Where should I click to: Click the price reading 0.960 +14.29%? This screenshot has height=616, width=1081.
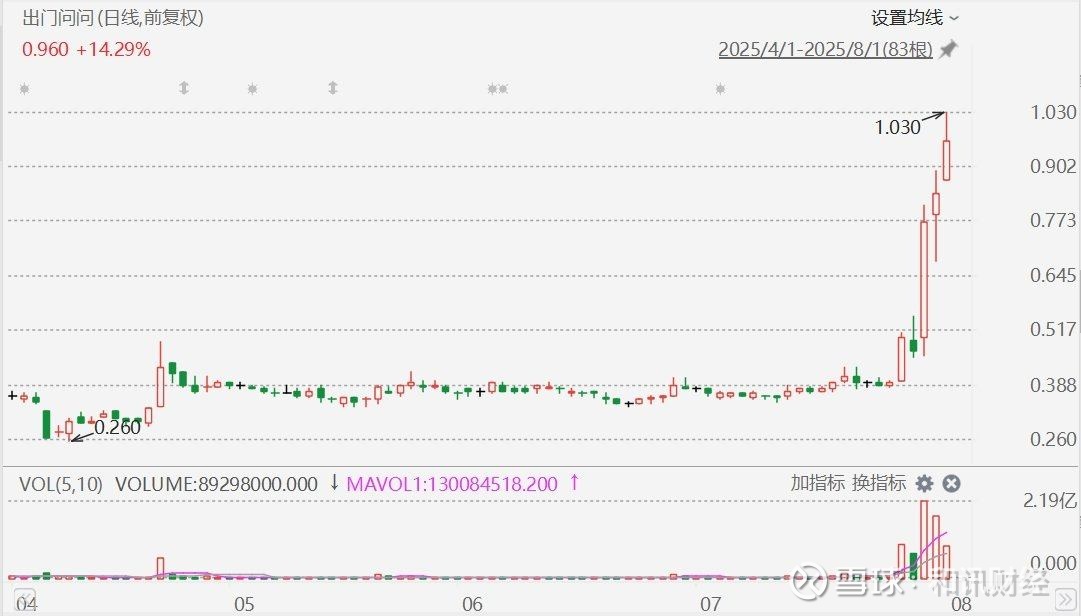click(86, 50)
